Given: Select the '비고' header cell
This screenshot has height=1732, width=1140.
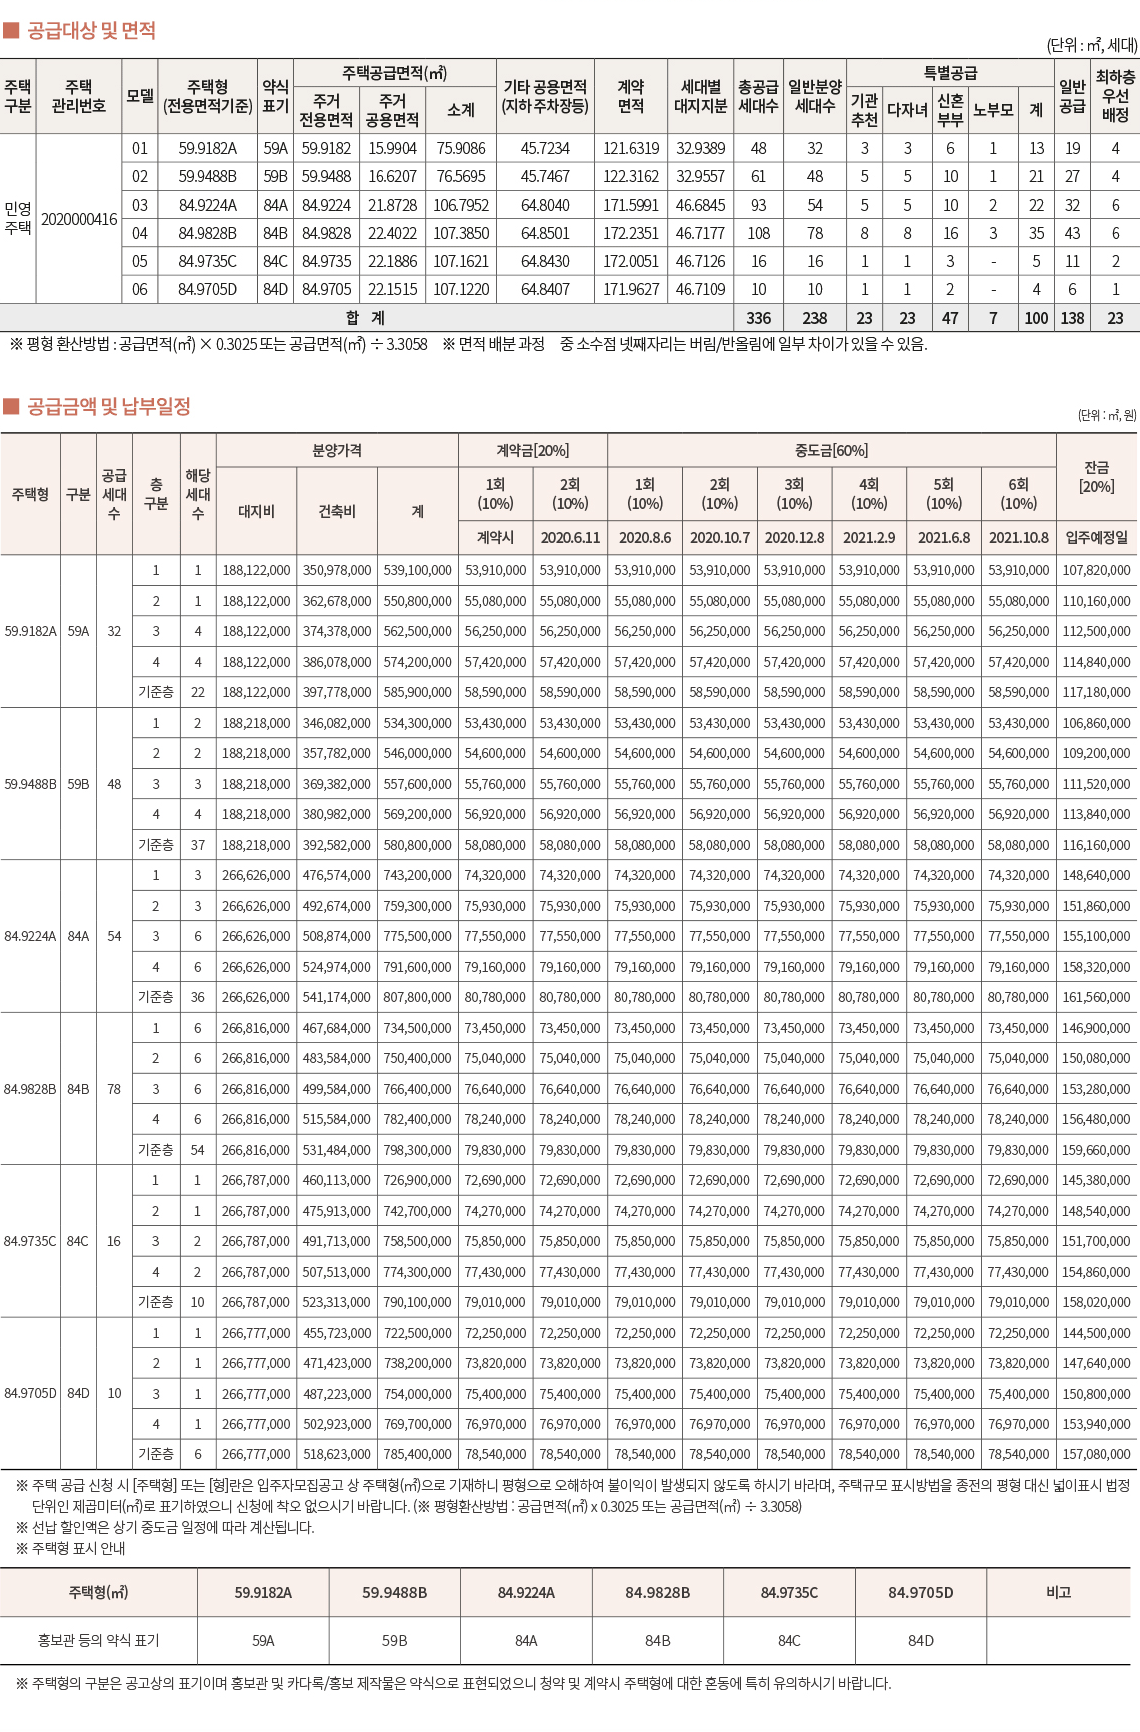Looking at the screenshot, I should [1058, 1592].
